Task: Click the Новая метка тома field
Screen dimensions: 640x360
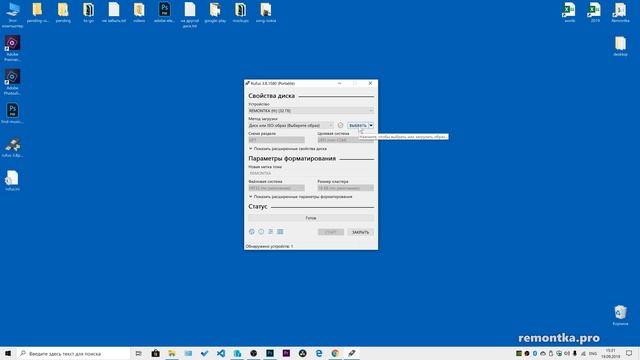Action: coord(311,173)
